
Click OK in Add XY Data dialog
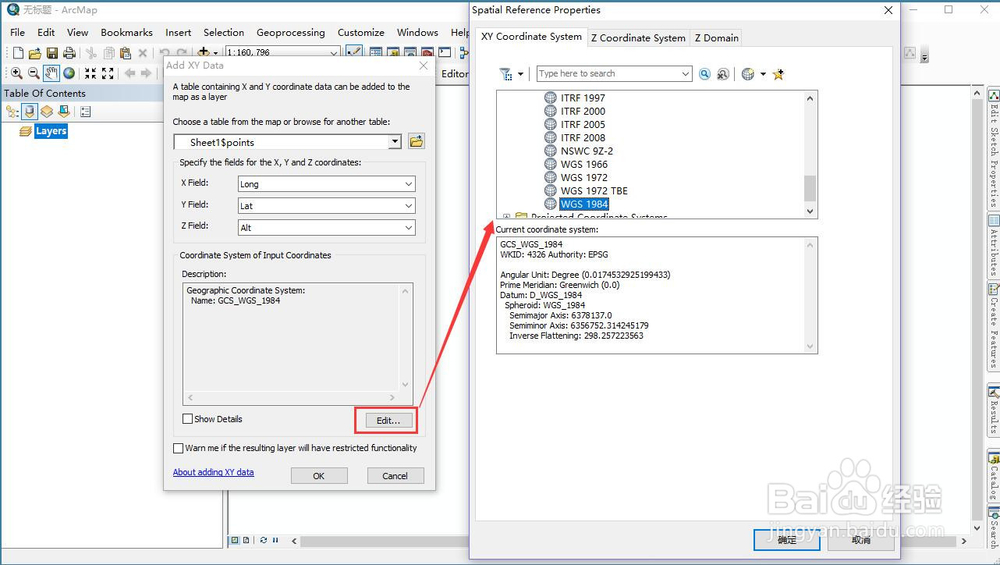click(x=319, y=476)
